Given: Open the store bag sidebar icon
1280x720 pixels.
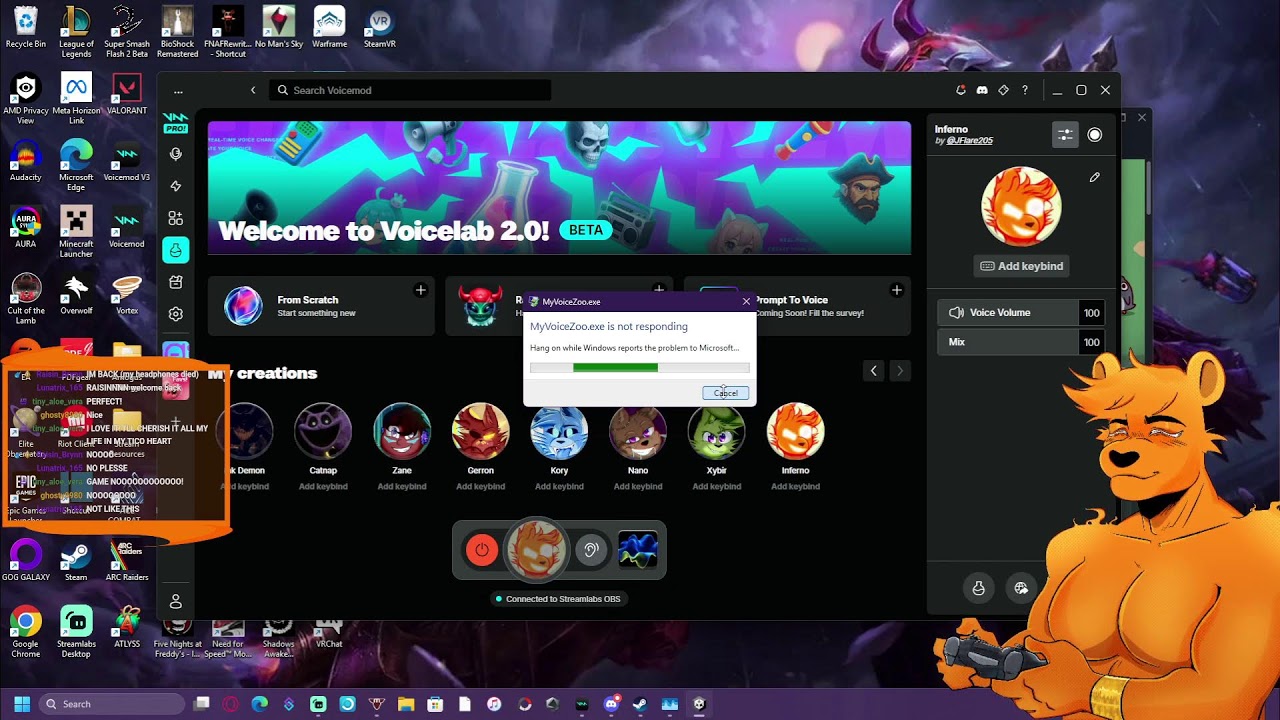Looking at the screenshot, I should [x=176, y=282].
